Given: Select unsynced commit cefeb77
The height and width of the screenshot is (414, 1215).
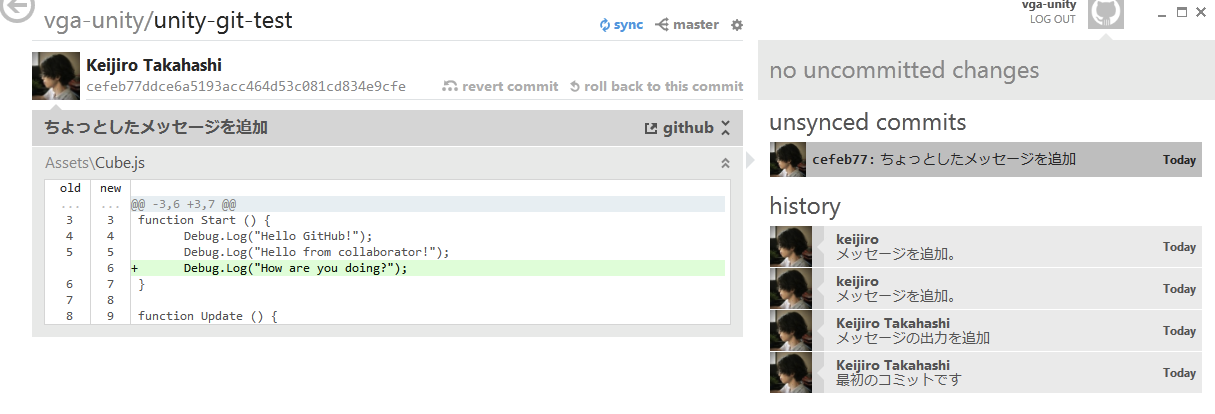Looking at the screenshot, I should [x=985, y=159].
